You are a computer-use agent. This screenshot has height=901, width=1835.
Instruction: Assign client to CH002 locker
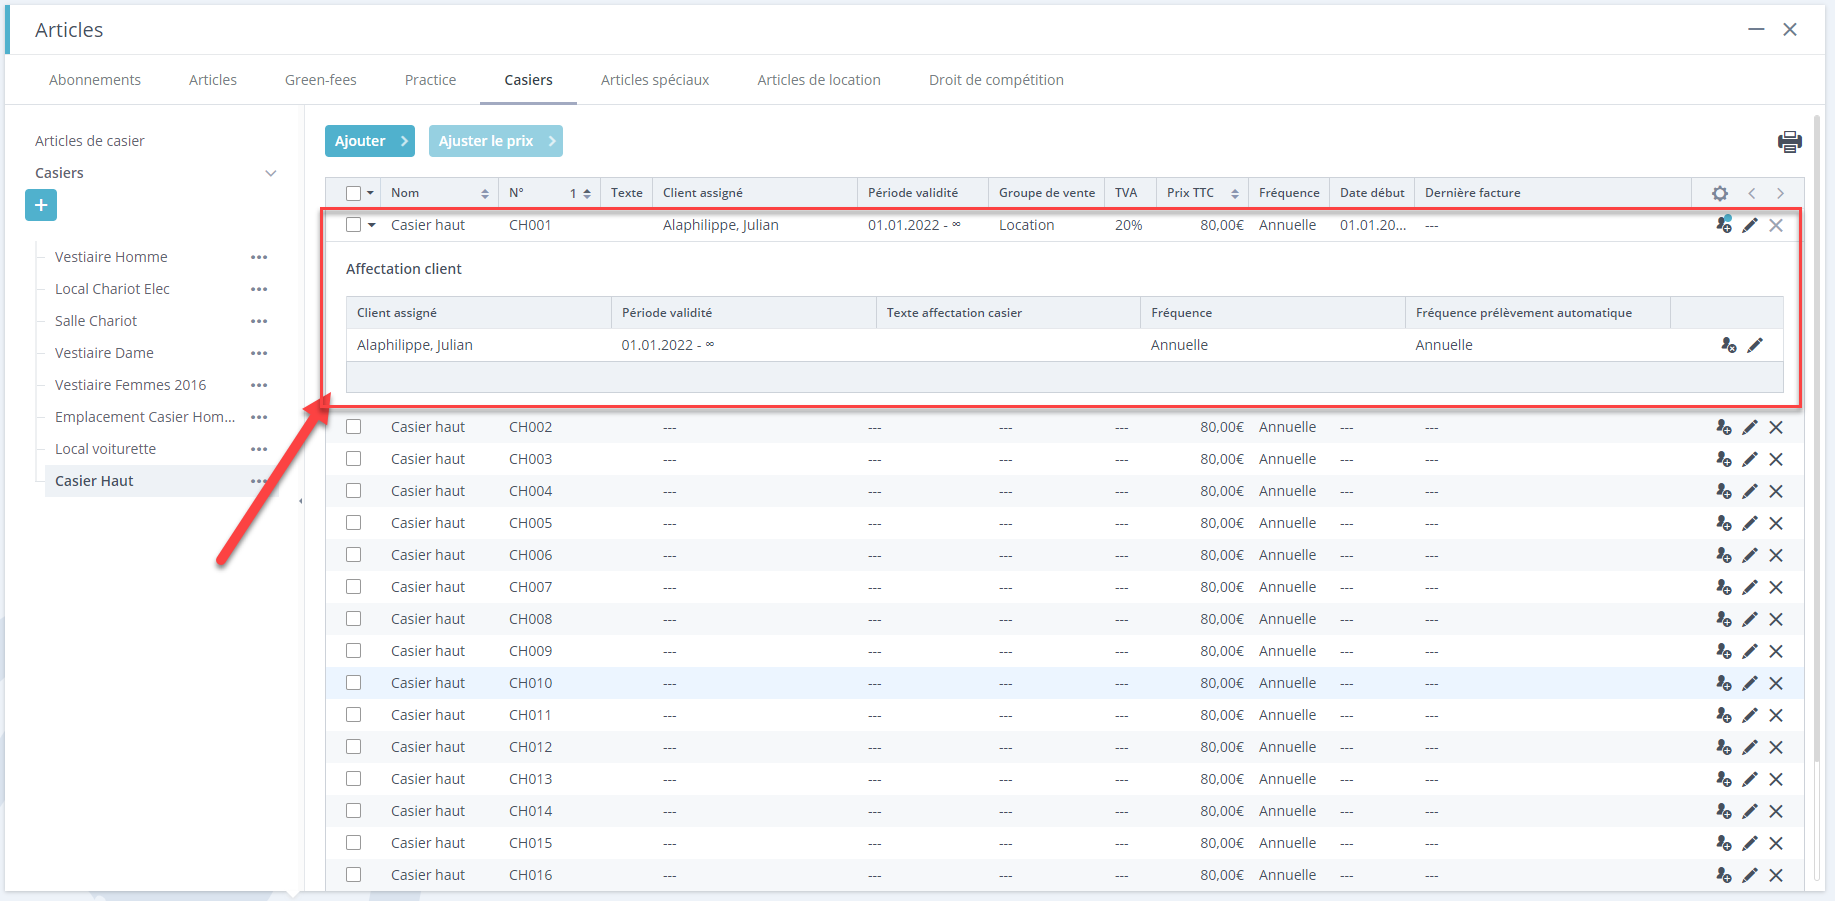click(x=1724, y=427)
